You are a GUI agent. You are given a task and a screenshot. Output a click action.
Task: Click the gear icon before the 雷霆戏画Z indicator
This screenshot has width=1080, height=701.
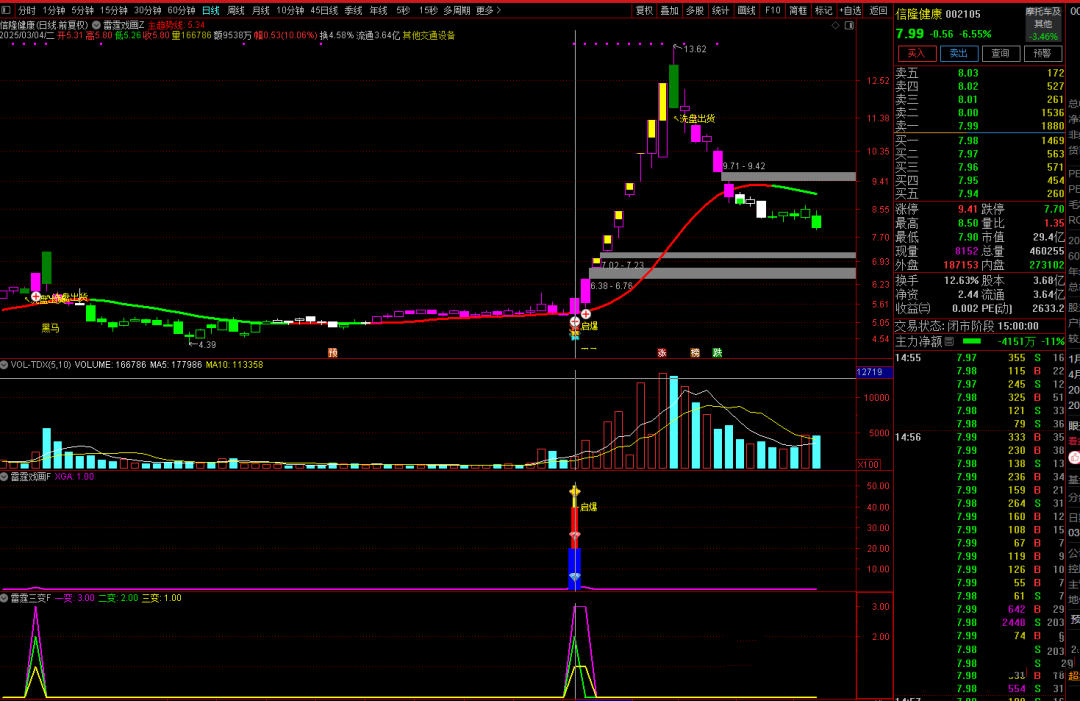tap(96, 24)
